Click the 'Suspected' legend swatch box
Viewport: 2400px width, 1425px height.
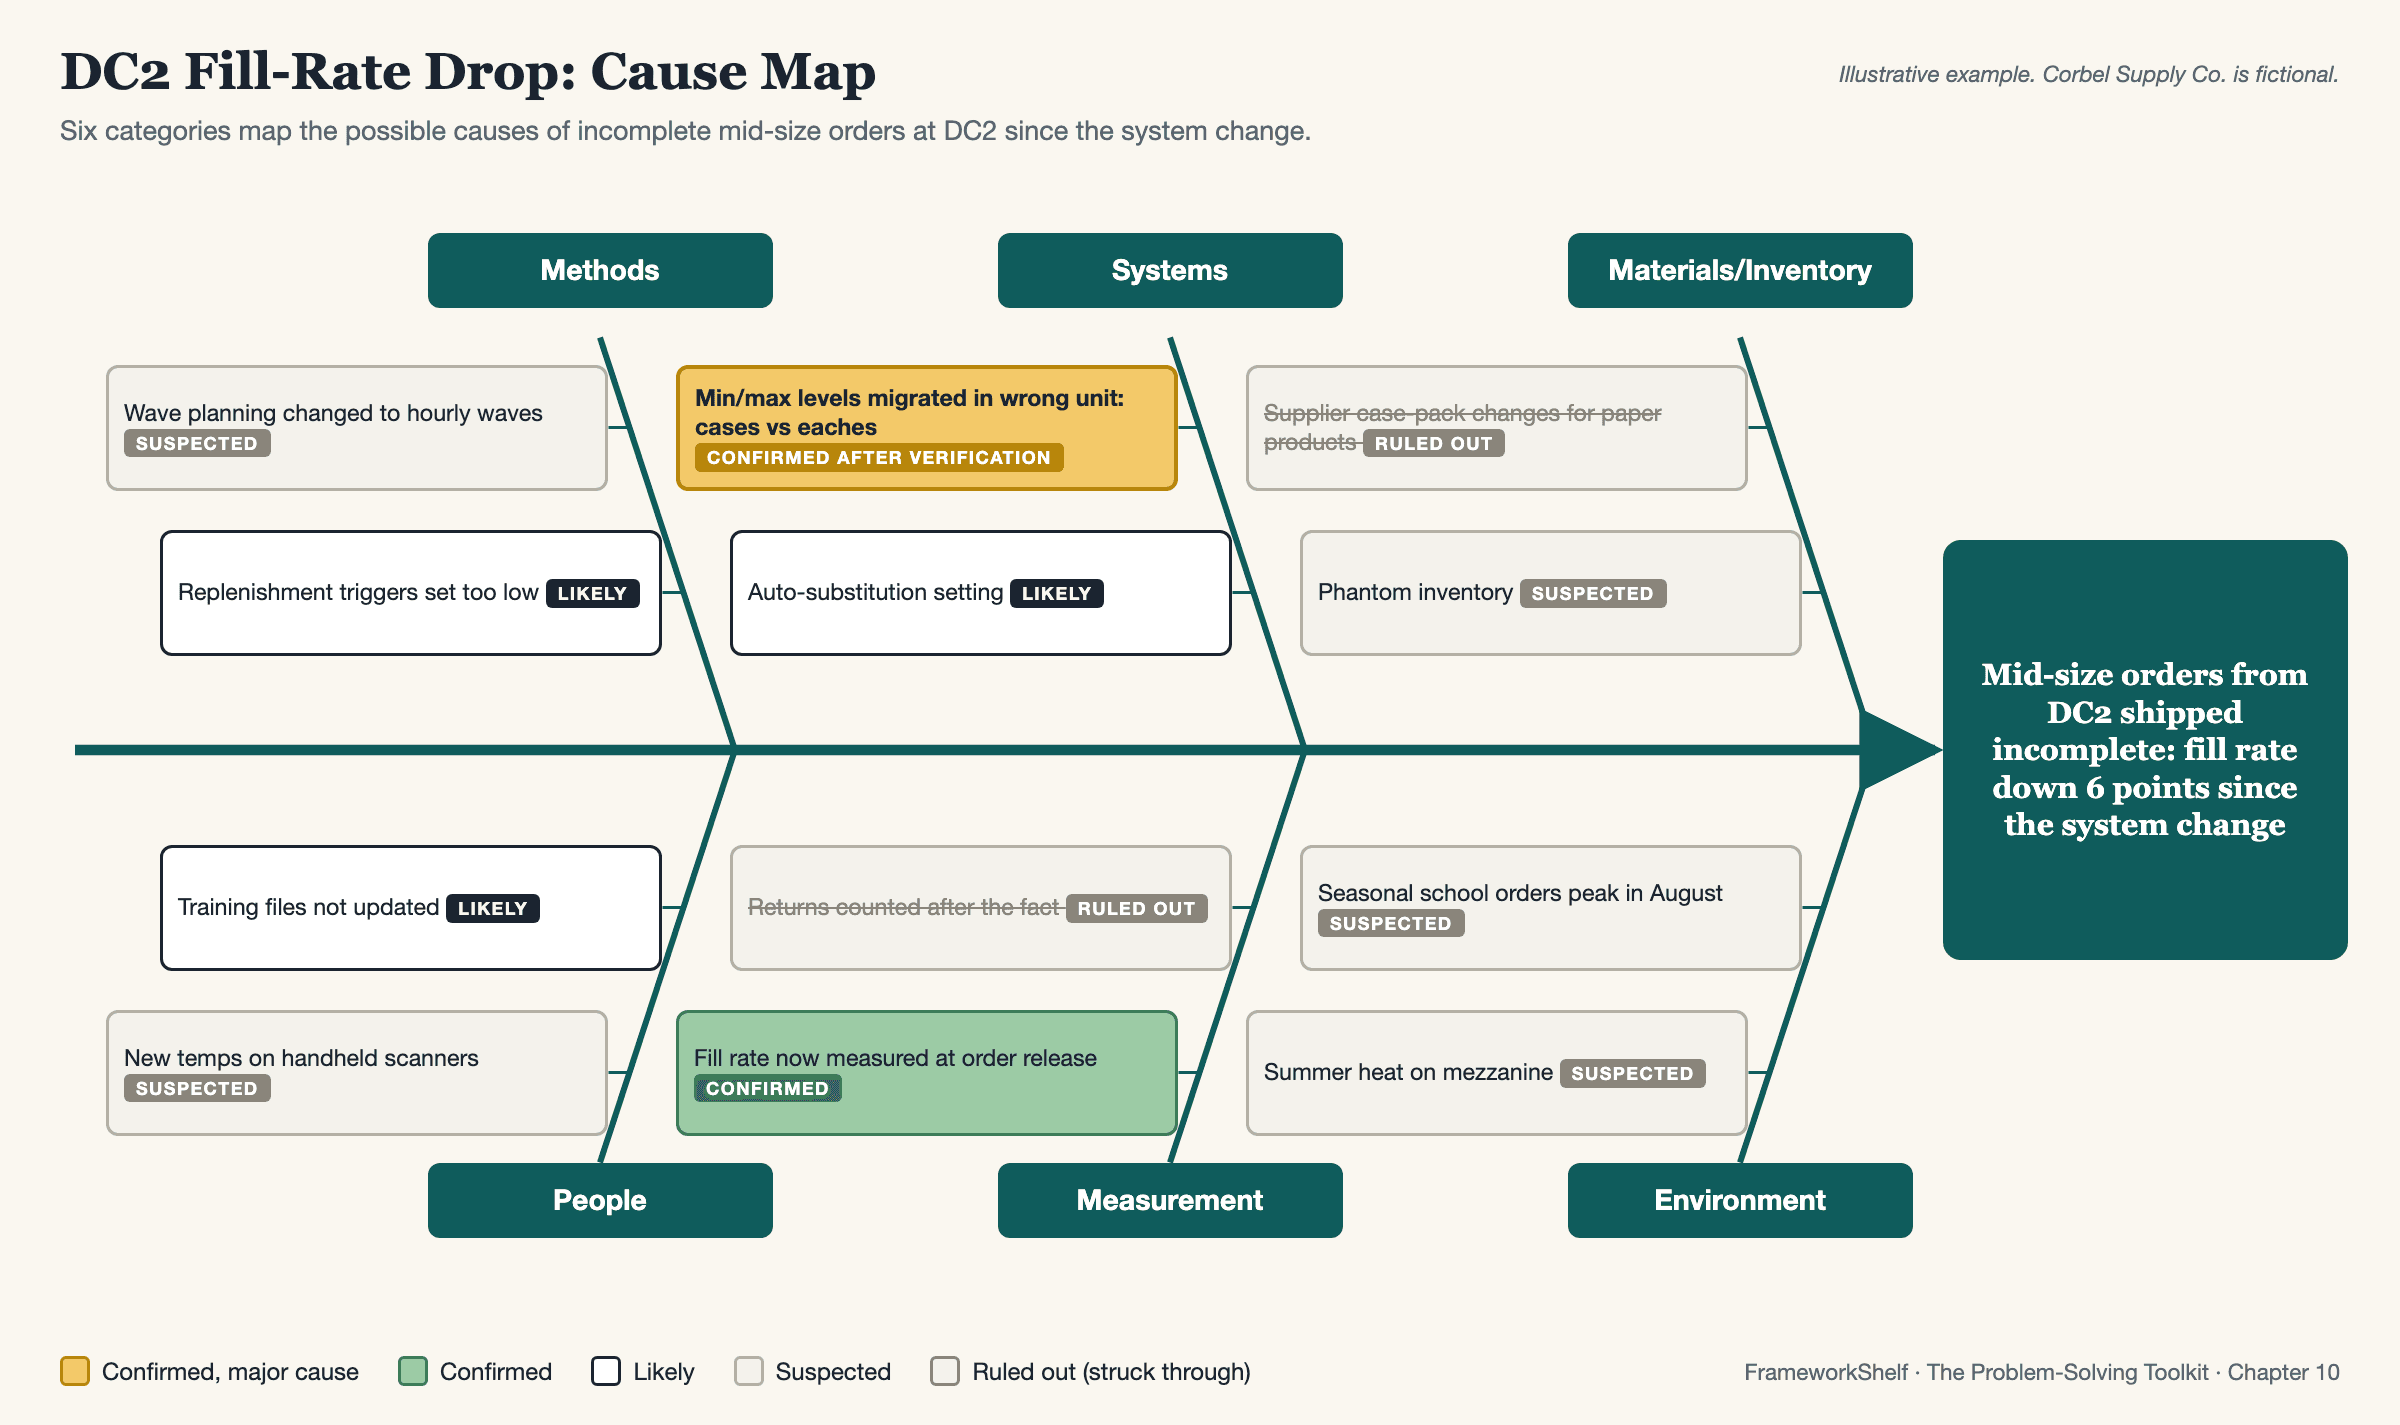(749, 1371)
